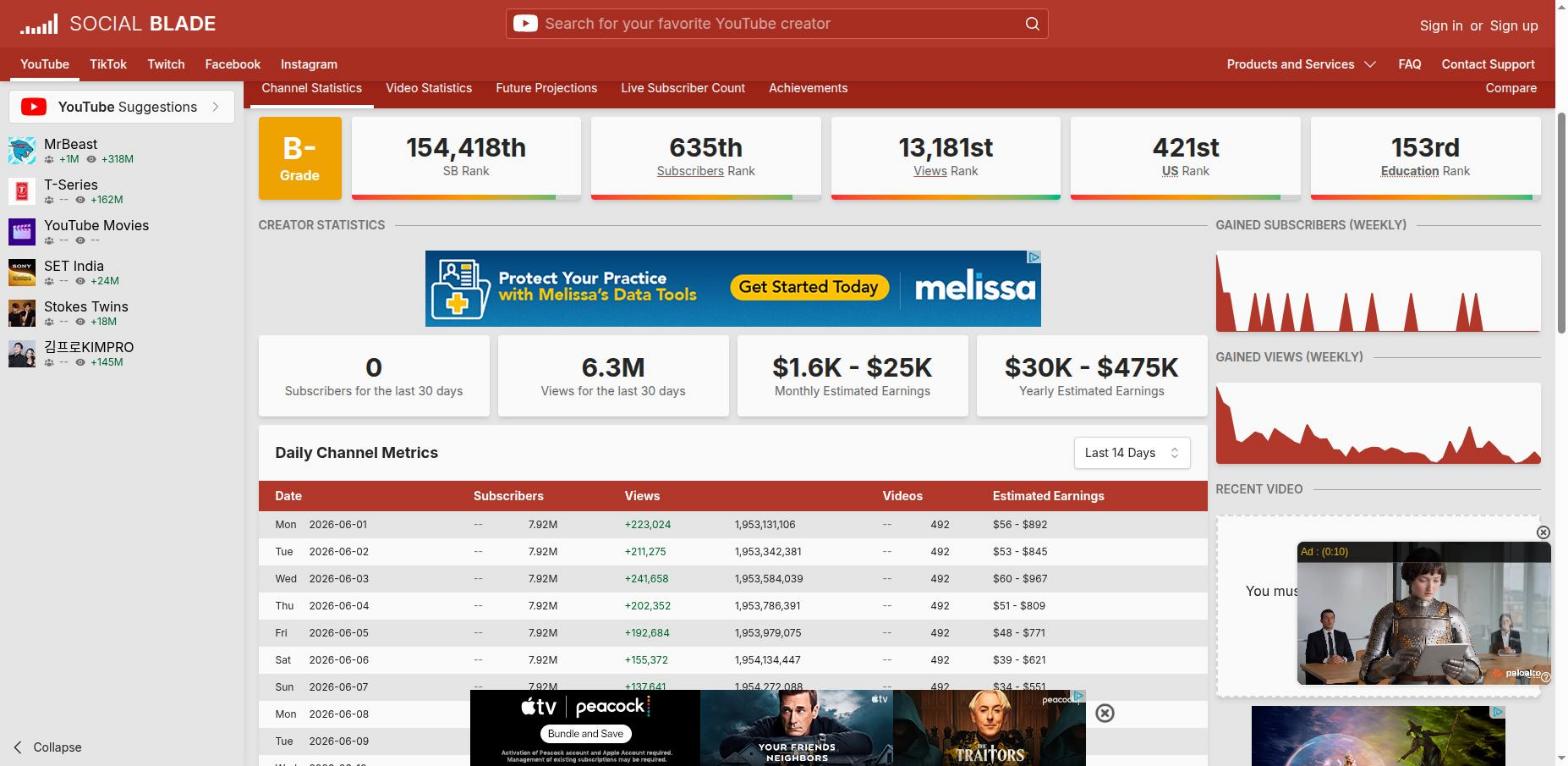Click the $39 - $621 earnings cell
This screenshot has height=766, width=1568.
[1019, 660]
